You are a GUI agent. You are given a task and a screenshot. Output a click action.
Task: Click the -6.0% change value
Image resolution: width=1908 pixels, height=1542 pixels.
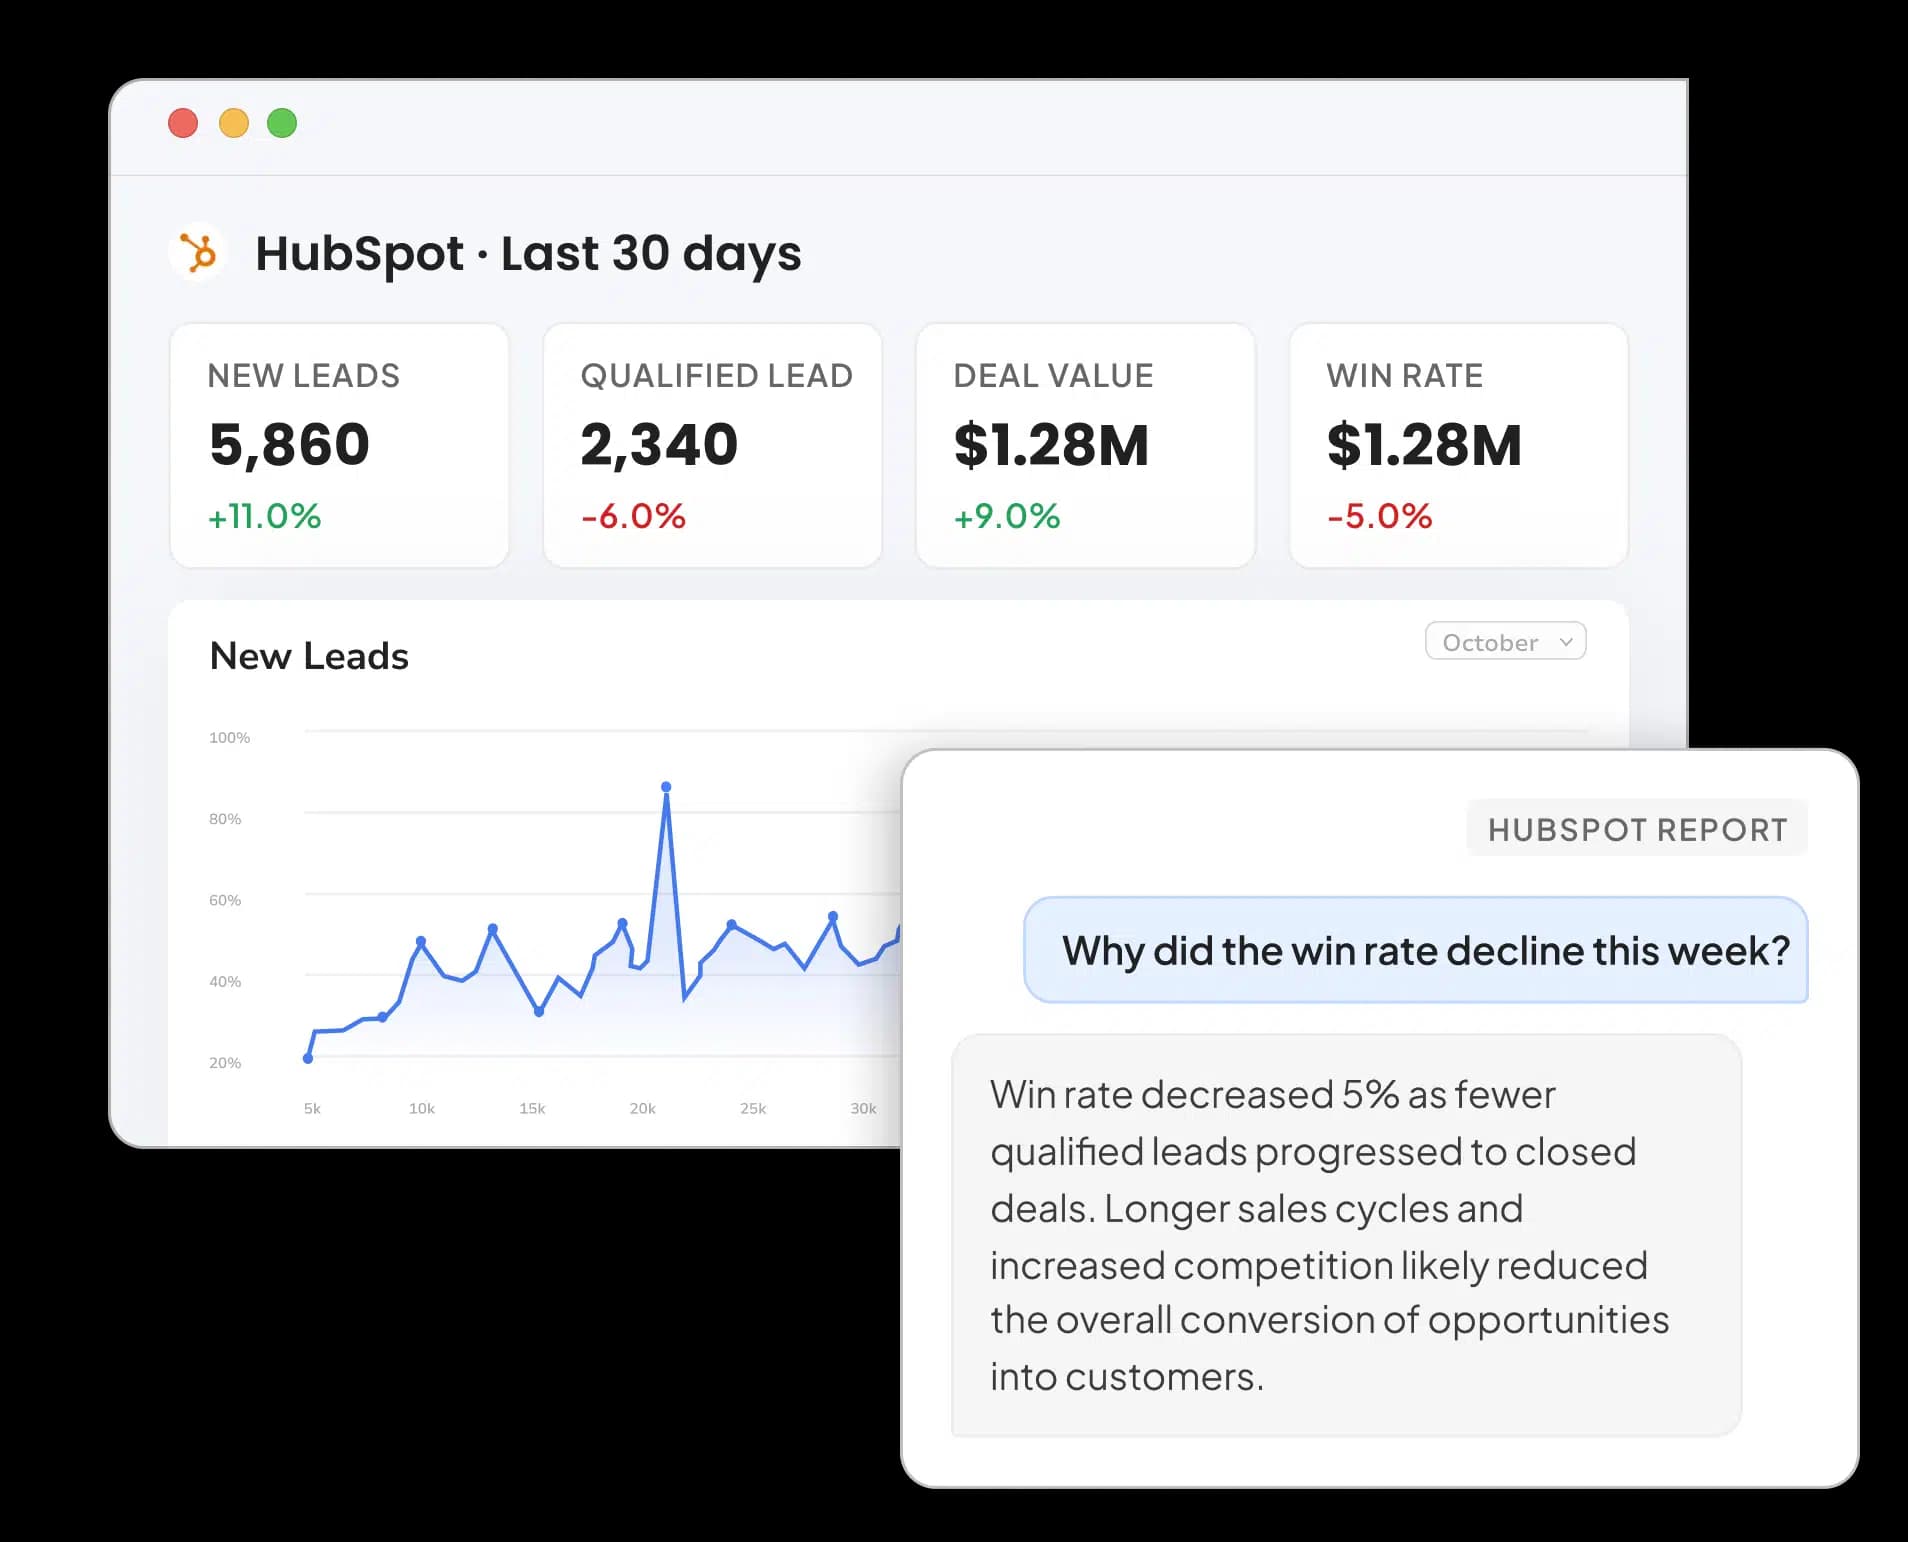pyautogui.click(x=633, y=516)
